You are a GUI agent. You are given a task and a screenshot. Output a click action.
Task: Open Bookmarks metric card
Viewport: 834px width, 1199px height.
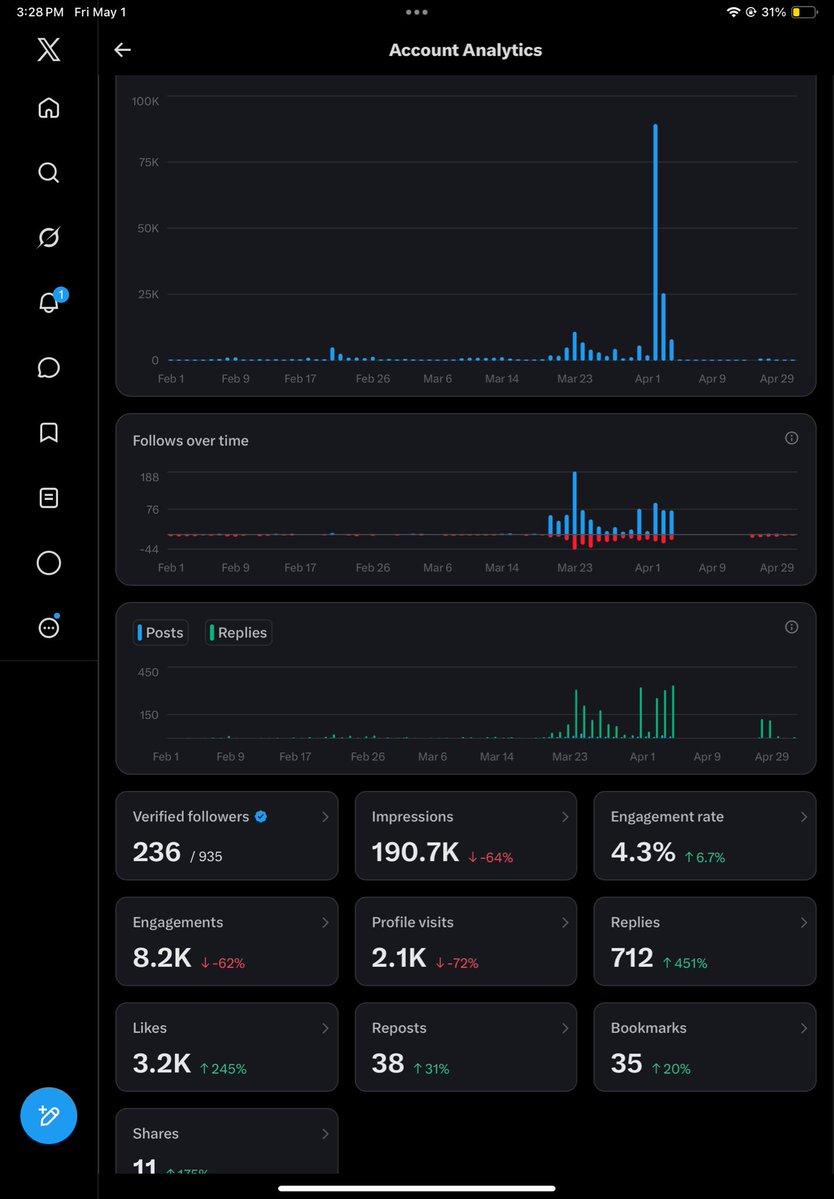705,1047
